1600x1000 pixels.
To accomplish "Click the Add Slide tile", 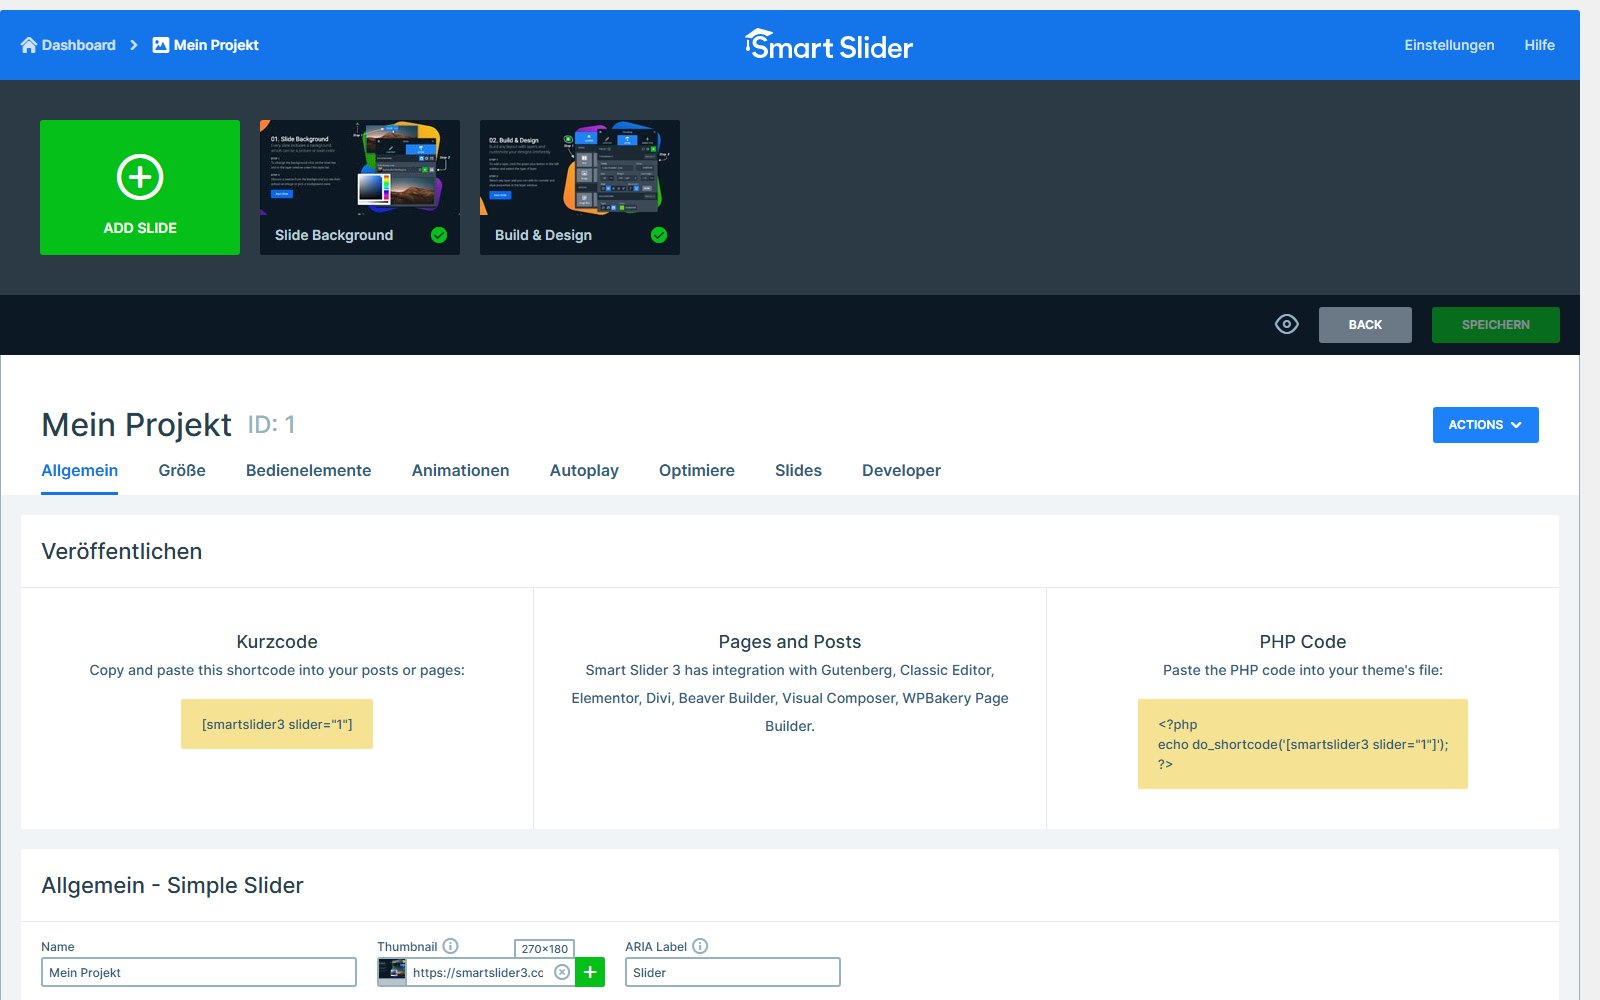I will [140, 187].
